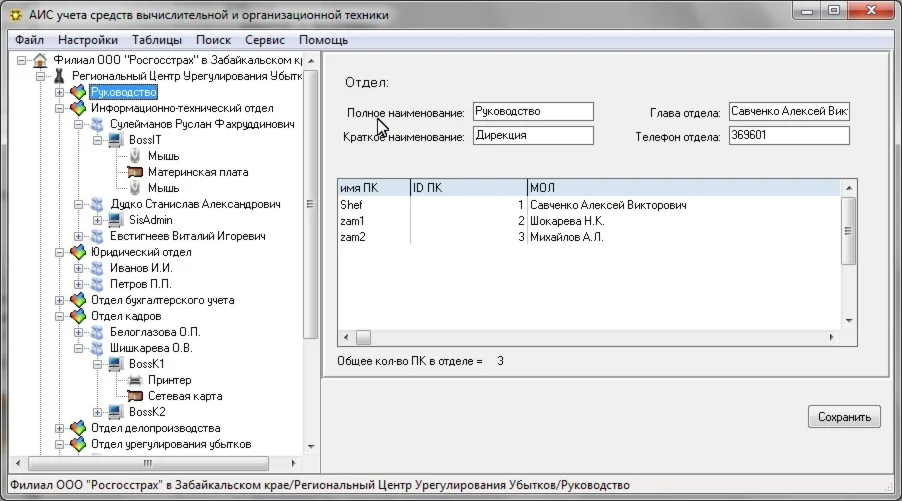Collapse the Шишкарева О.В. node
This screenshot has width=902, height=501.
(78, 348)
